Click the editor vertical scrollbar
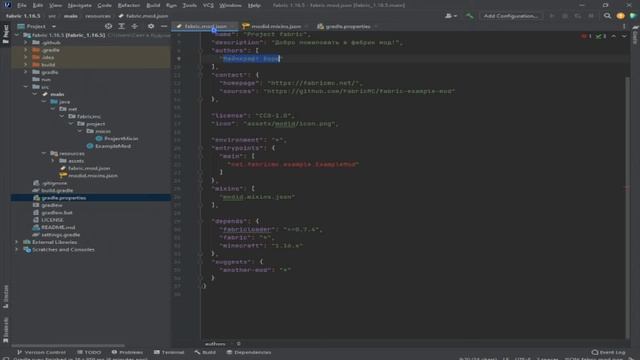 (627, 206)
